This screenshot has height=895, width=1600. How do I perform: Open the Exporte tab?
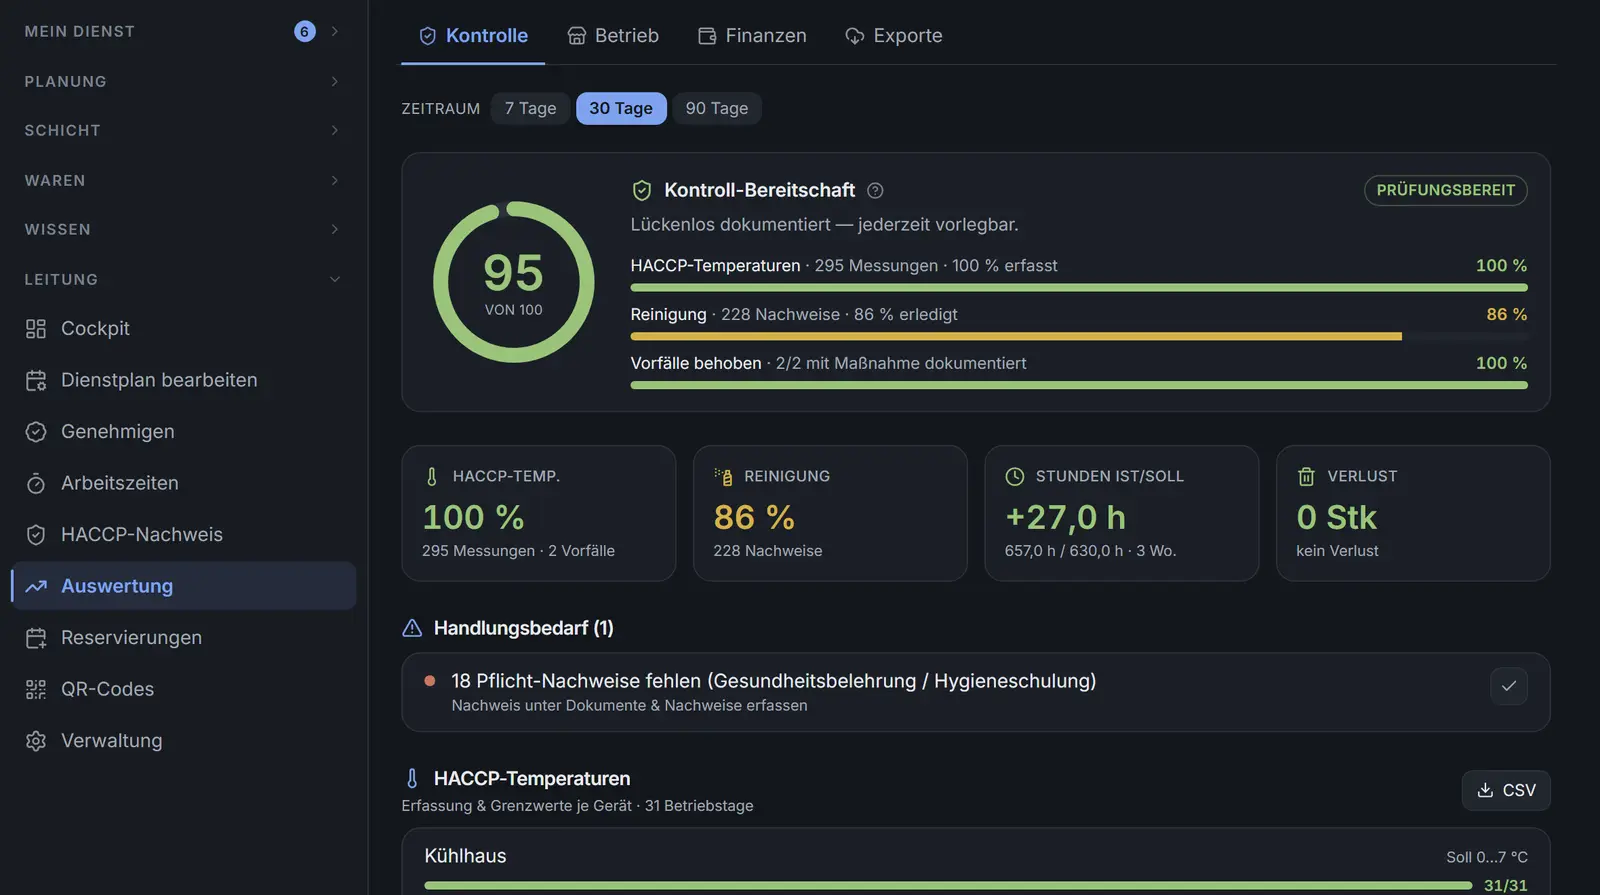[x=894, y=36]
